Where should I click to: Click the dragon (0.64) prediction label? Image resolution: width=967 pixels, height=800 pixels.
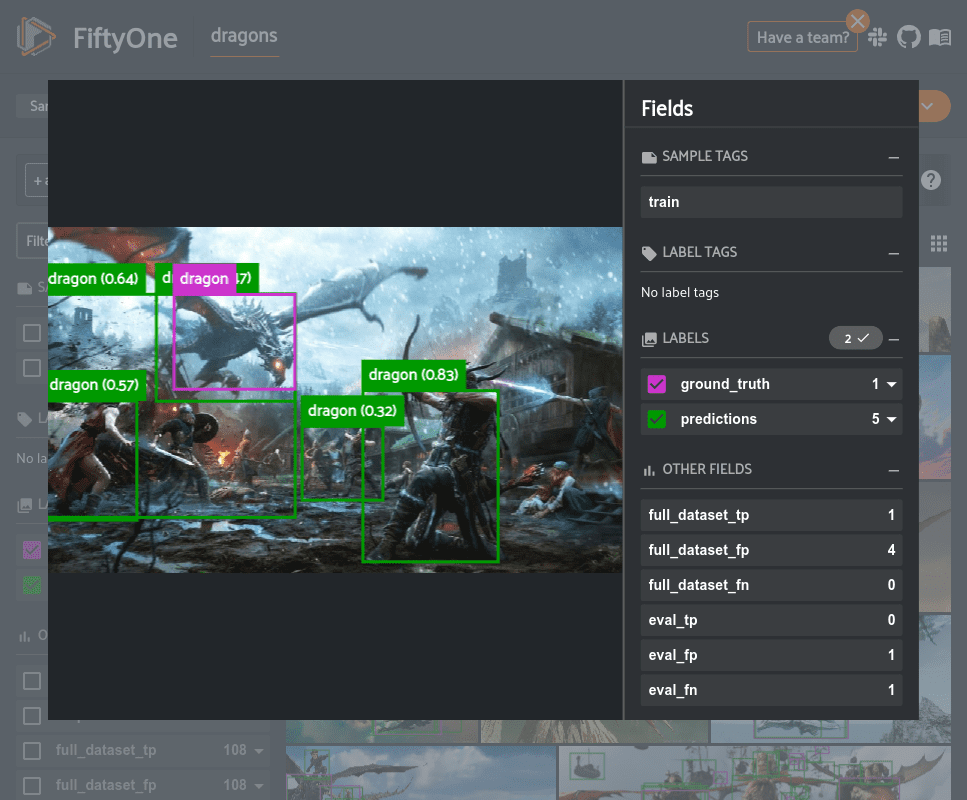click(96, 279)
